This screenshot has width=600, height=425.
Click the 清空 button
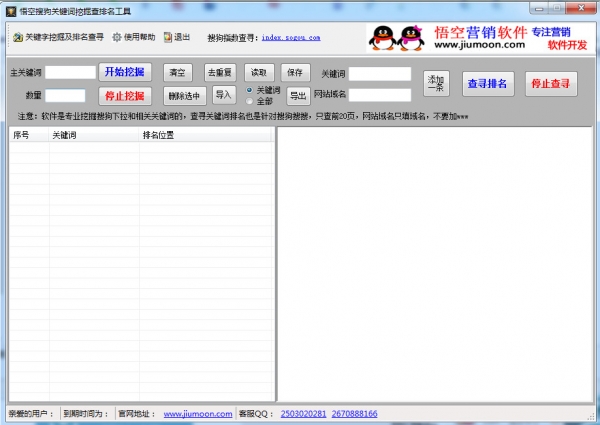178,73
